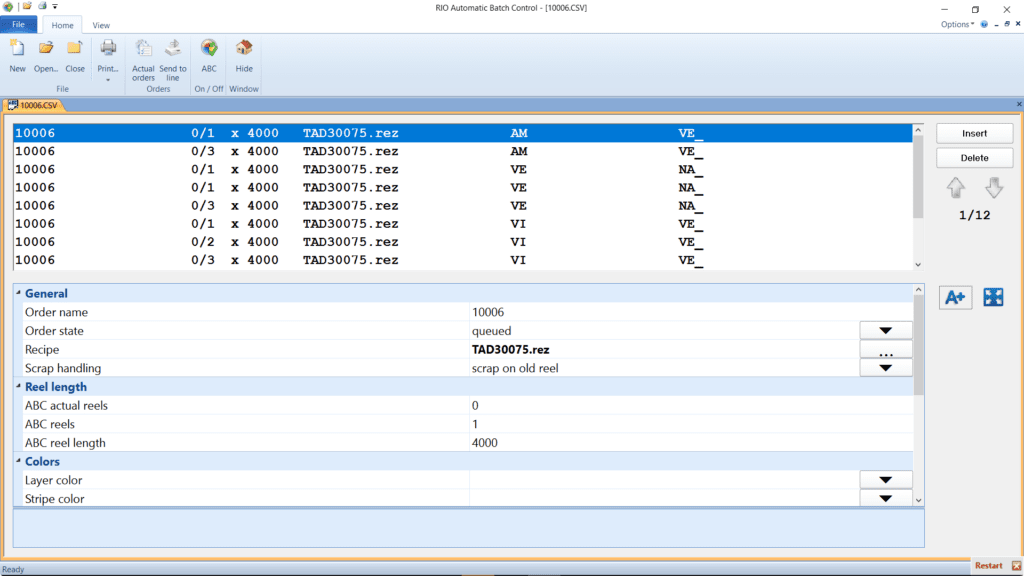The width and height of the screenshot is (1024, 576).
Task: Hide the batch control window
Action: pyautogui.click(x=243, y=57)
